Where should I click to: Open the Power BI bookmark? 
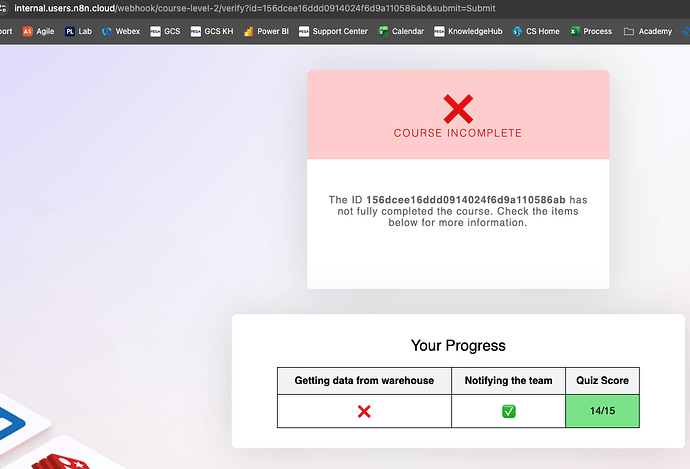coord(266,31)
